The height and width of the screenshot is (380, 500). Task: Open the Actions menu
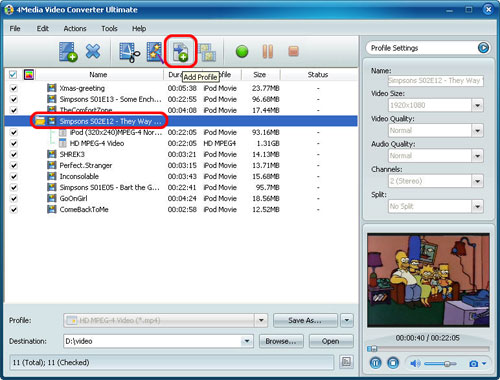(75, 29)
